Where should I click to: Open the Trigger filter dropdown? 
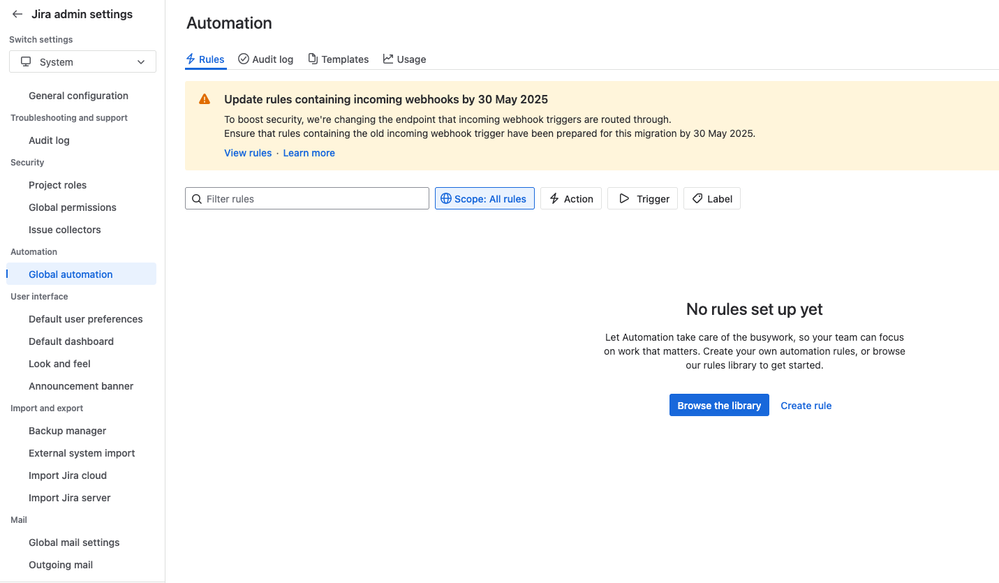642,199
